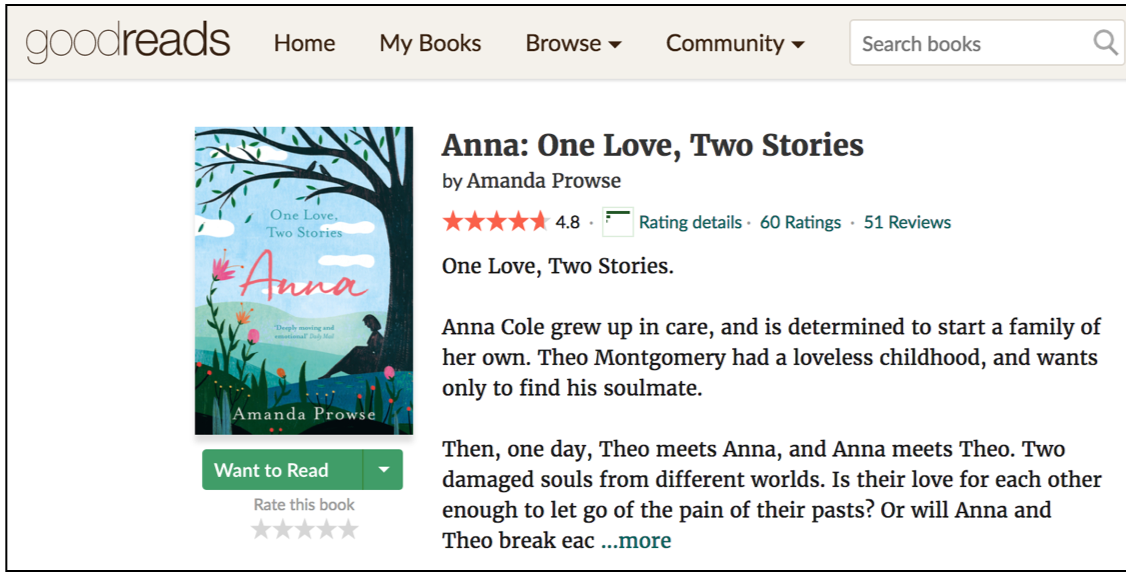Go to the Home menu item

(x=304, y=43)
